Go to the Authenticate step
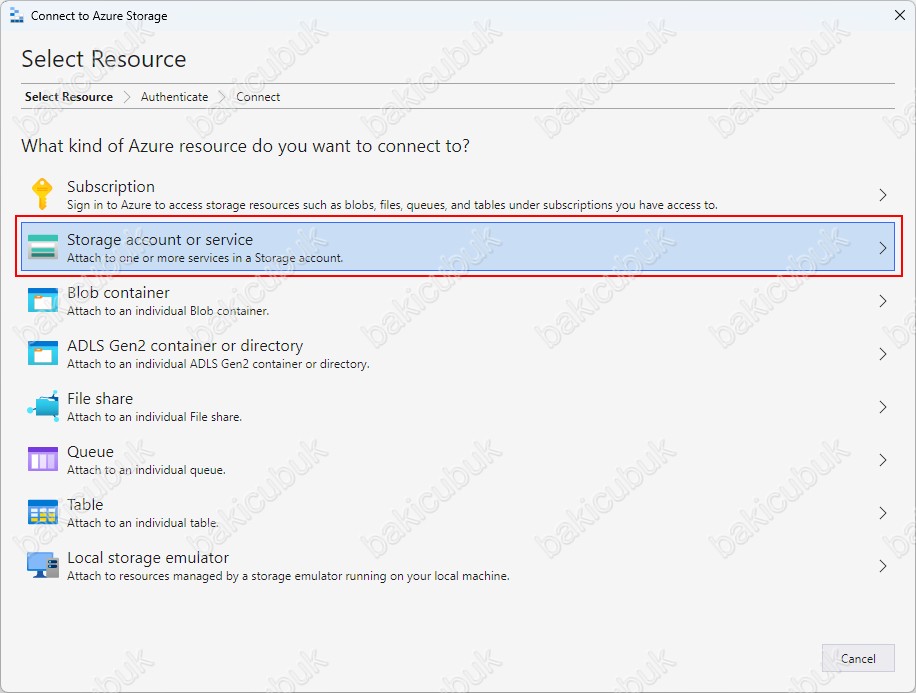This screenshot has width=916, height=693. coord(174,97)
